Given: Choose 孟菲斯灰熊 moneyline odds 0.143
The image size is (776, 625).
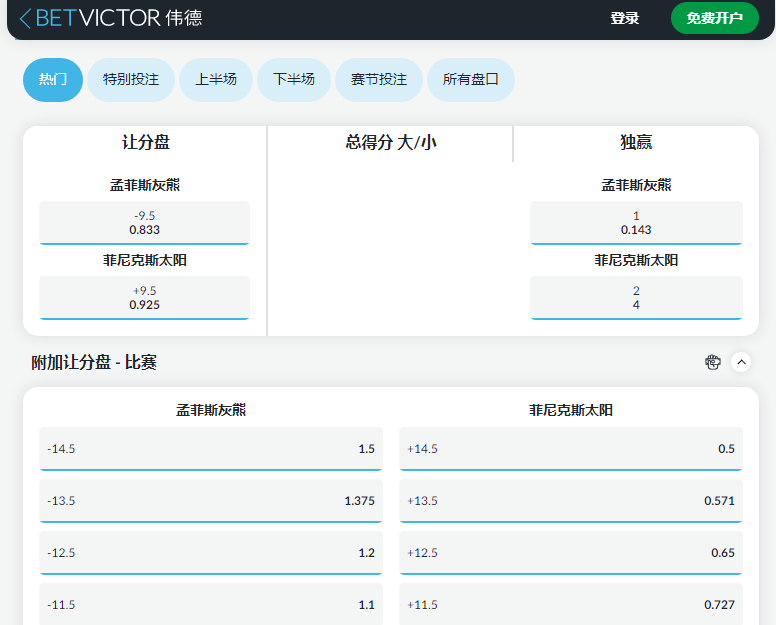Looking at the screenshot, I should coord(636,222).
